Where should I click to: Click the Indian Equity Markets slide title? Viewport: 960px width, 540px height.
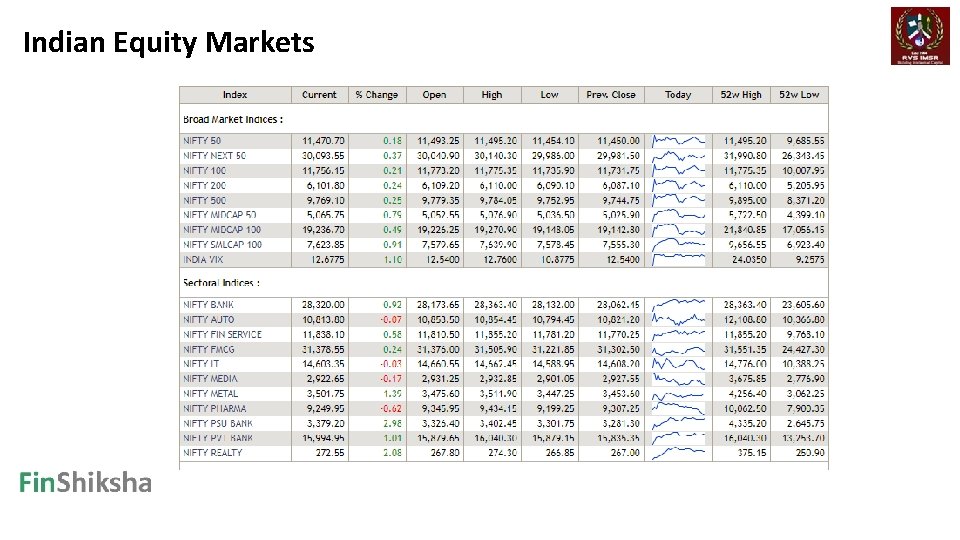tap(168, 43)
